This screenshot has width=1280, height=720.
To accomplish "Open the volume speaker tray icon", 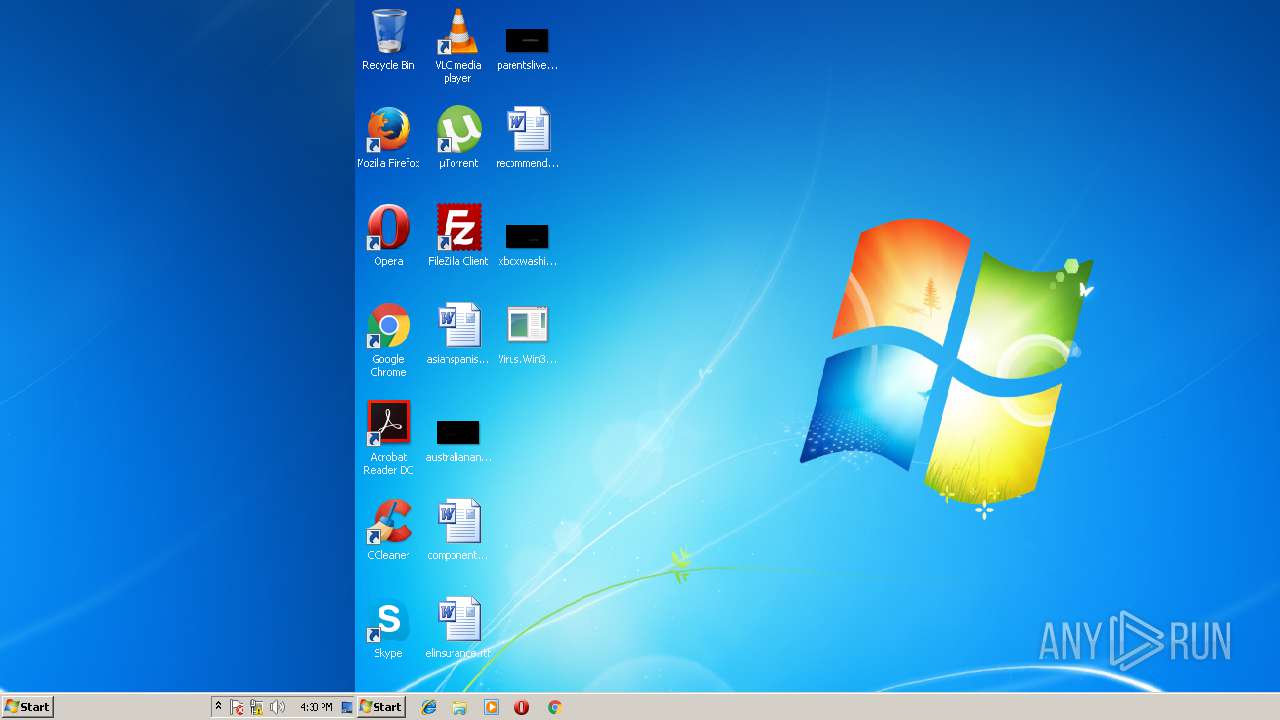I will (x=277, y=707).
